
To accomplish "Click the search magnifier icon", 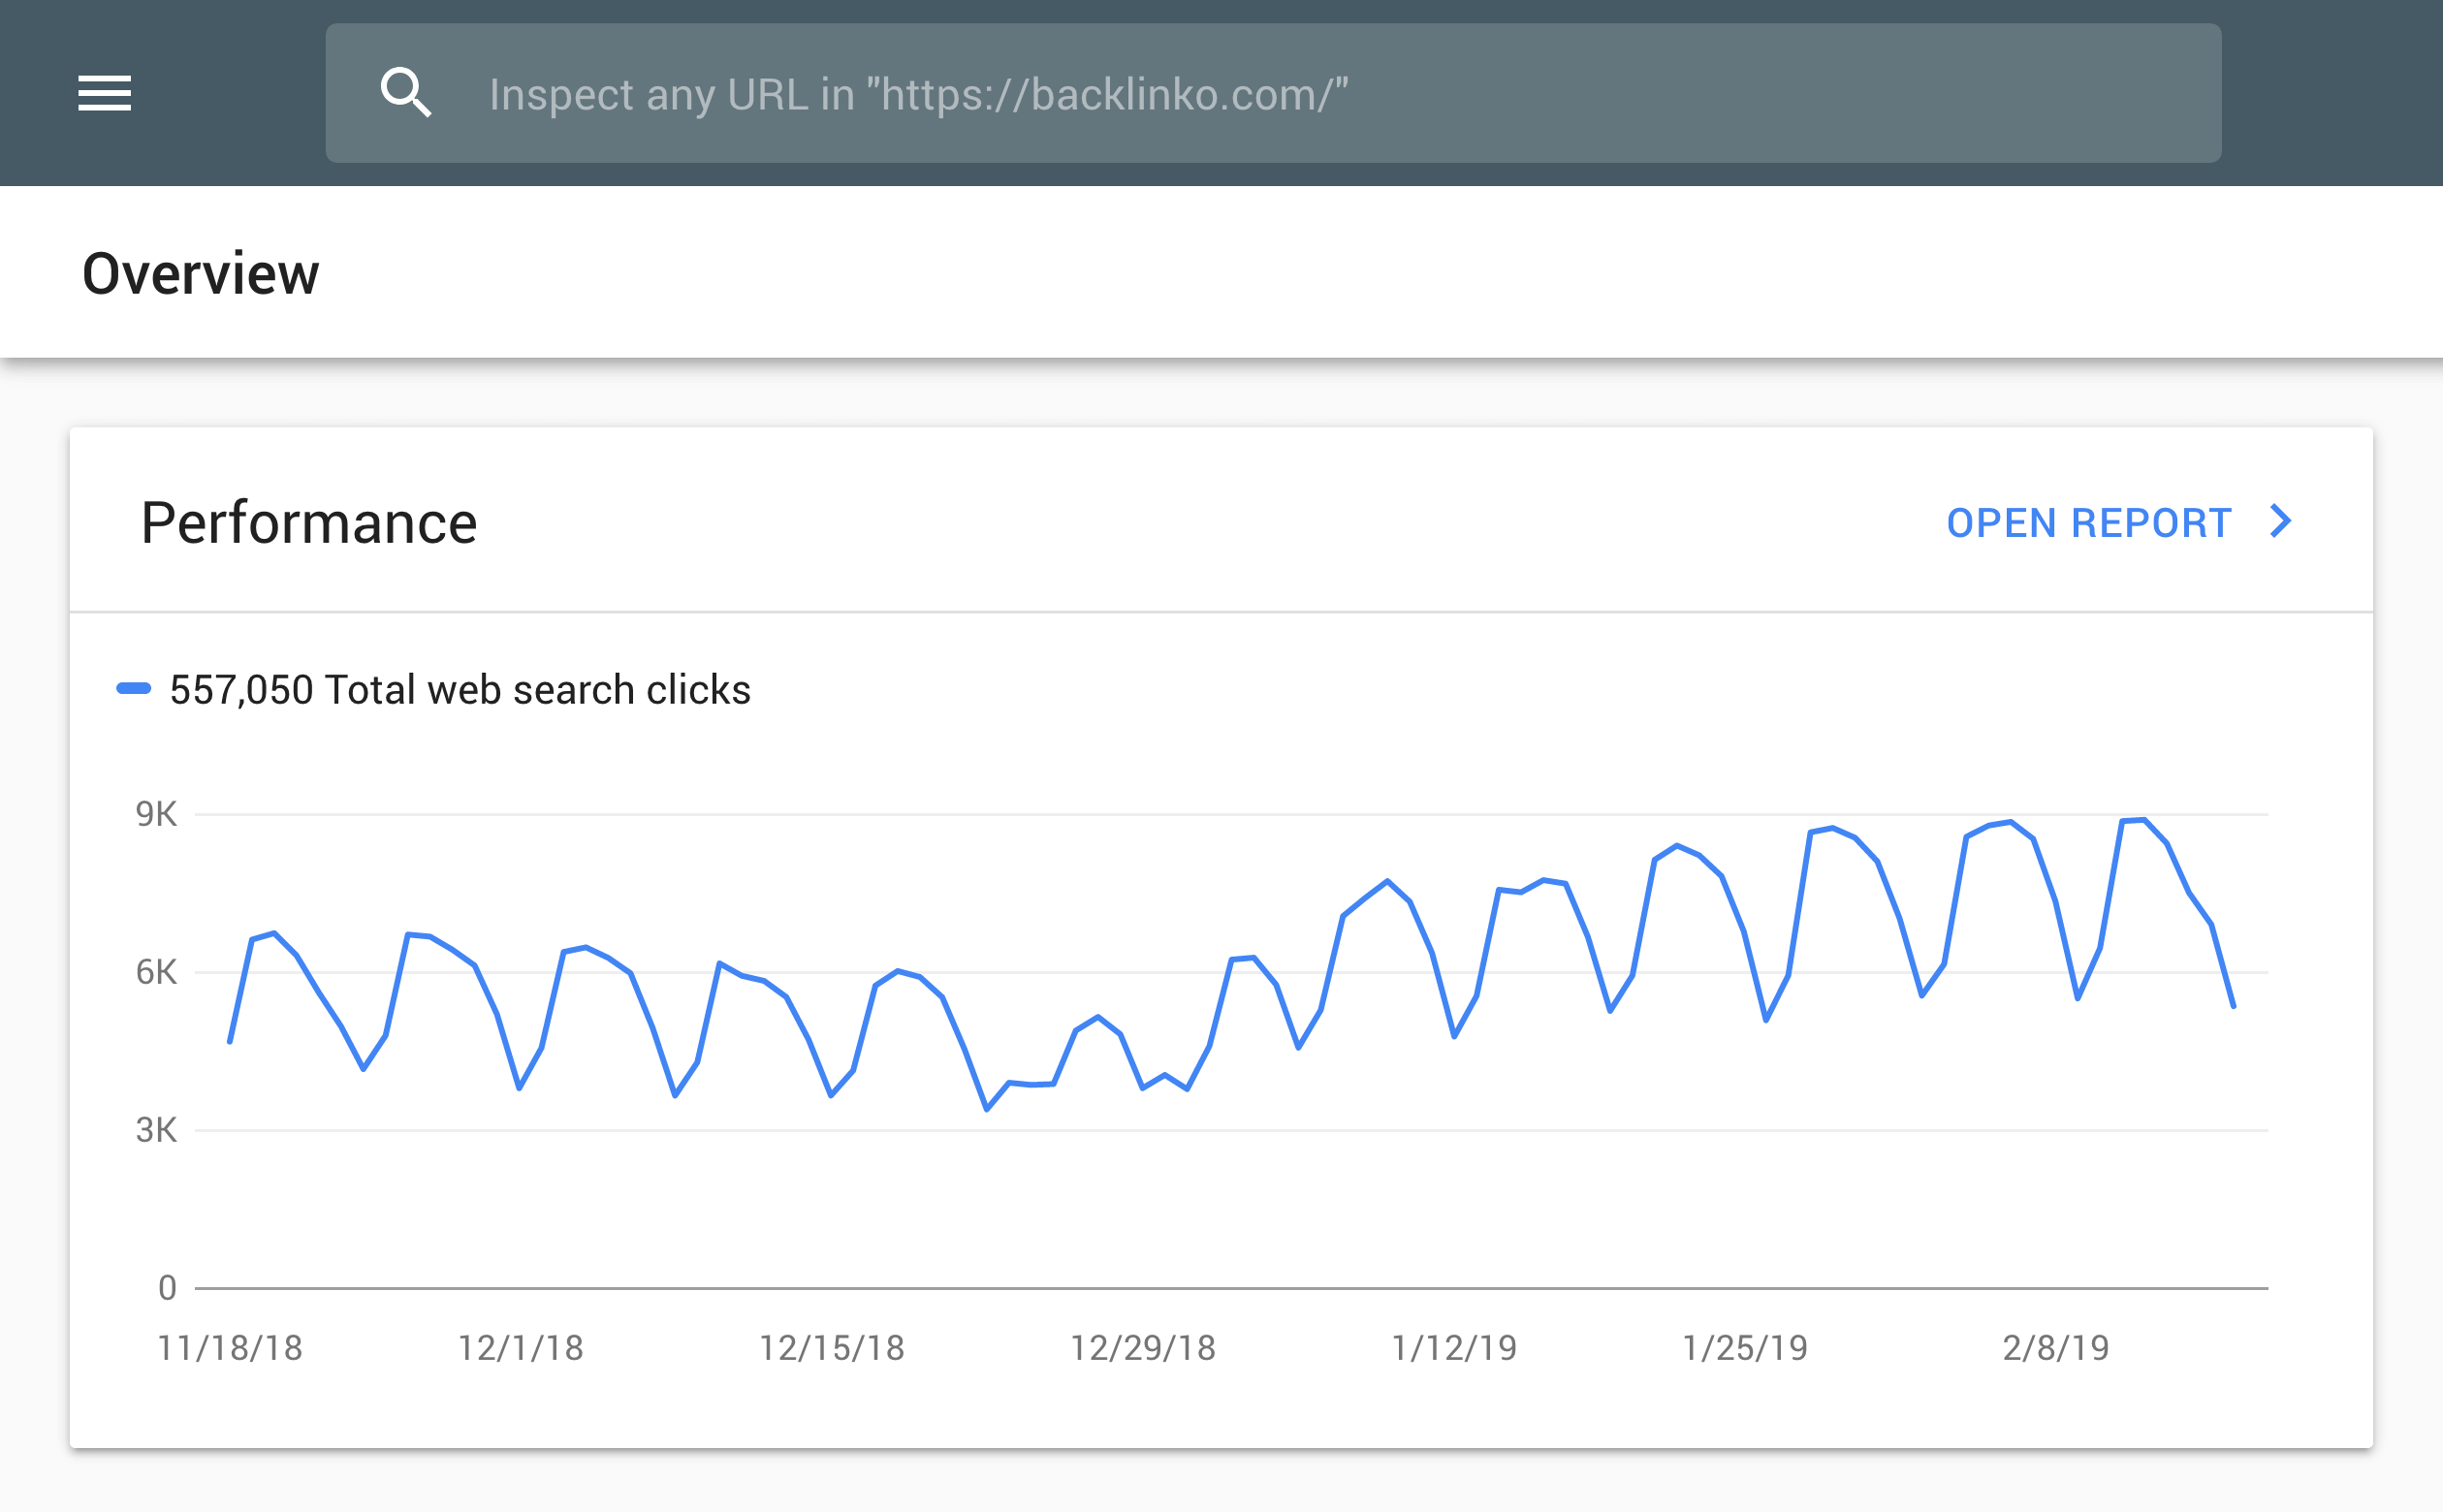I will (406, 93).
